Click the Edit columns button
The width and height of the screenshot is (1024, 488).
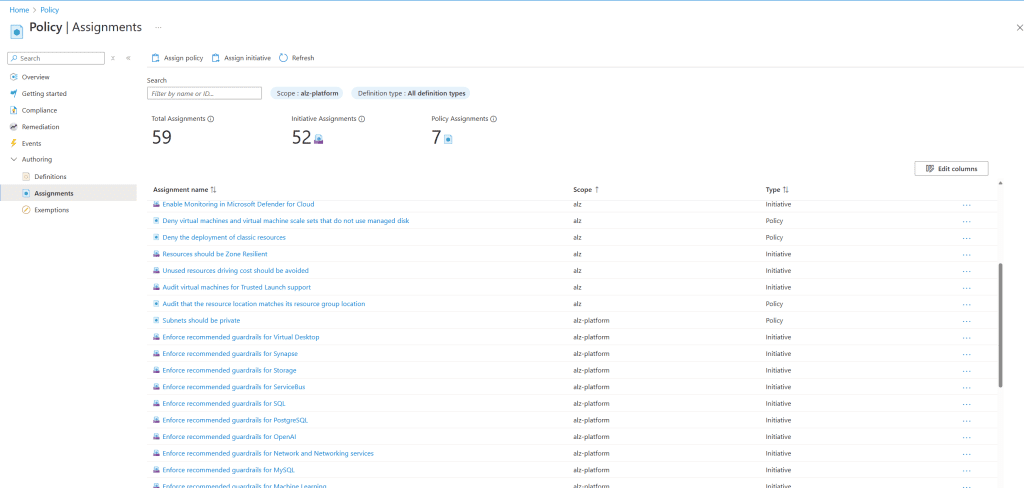coord(951,169)
